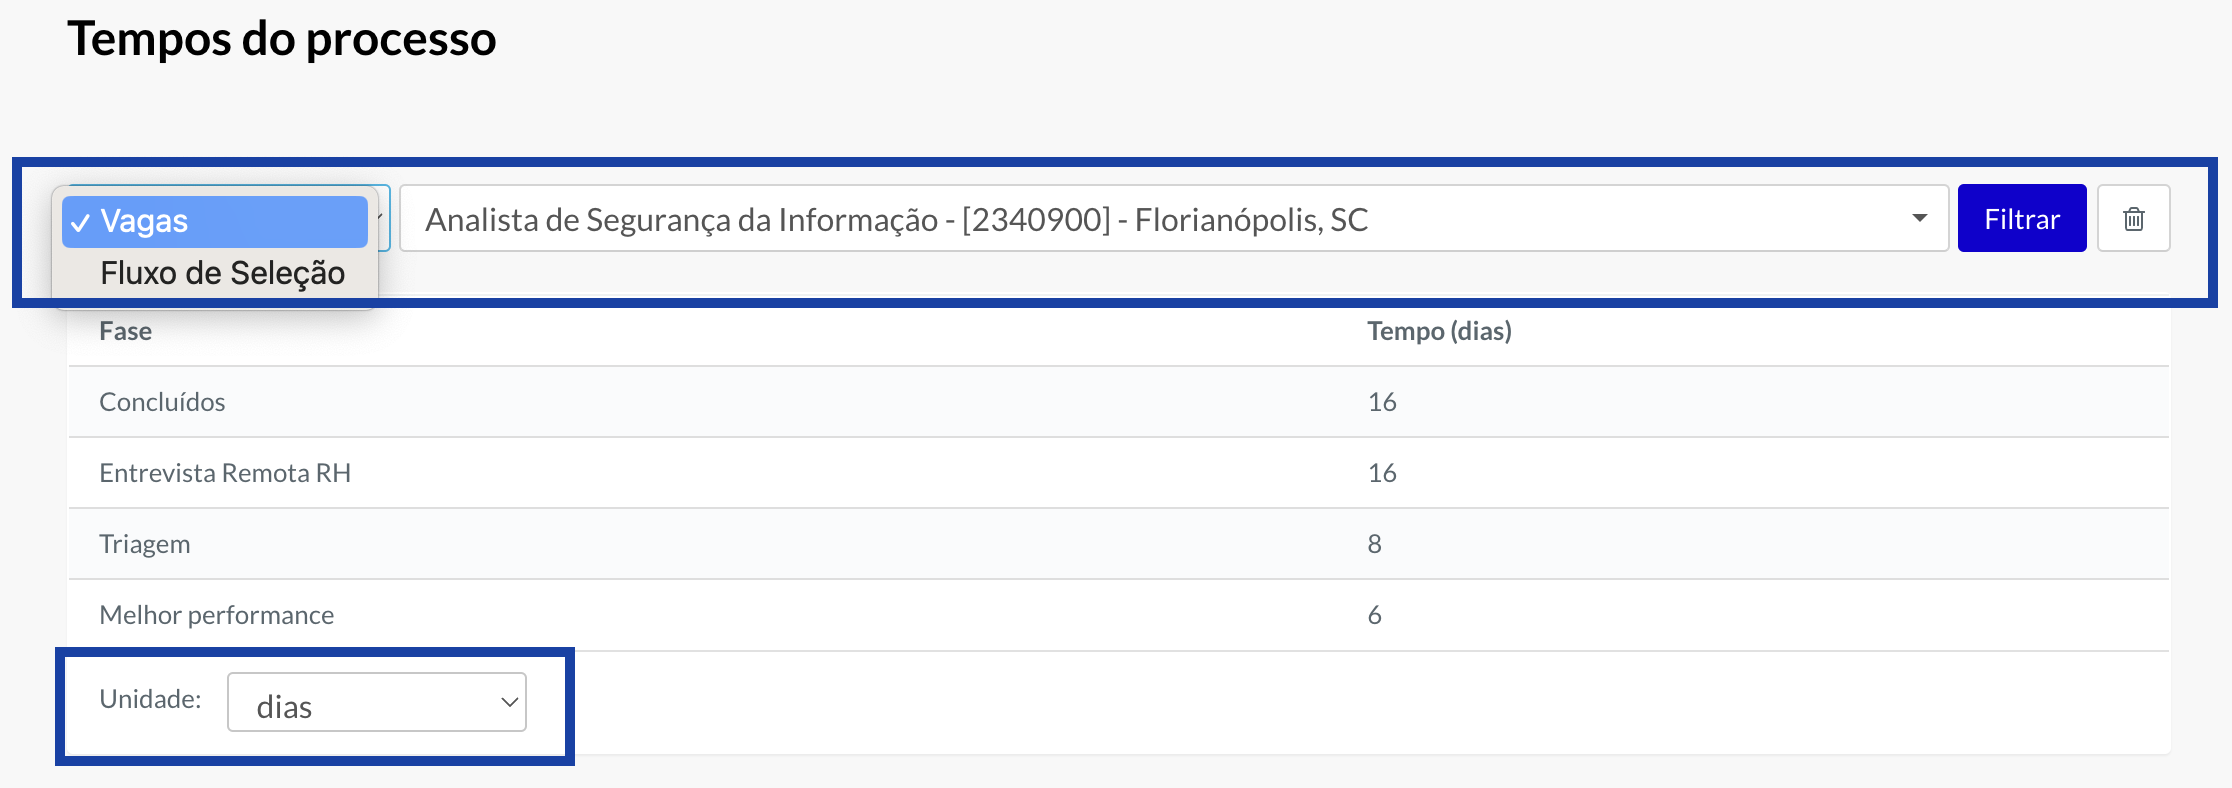Click the chevron in the dias selector
This screenshot has width=2232, height=788.
click(509, 703)
